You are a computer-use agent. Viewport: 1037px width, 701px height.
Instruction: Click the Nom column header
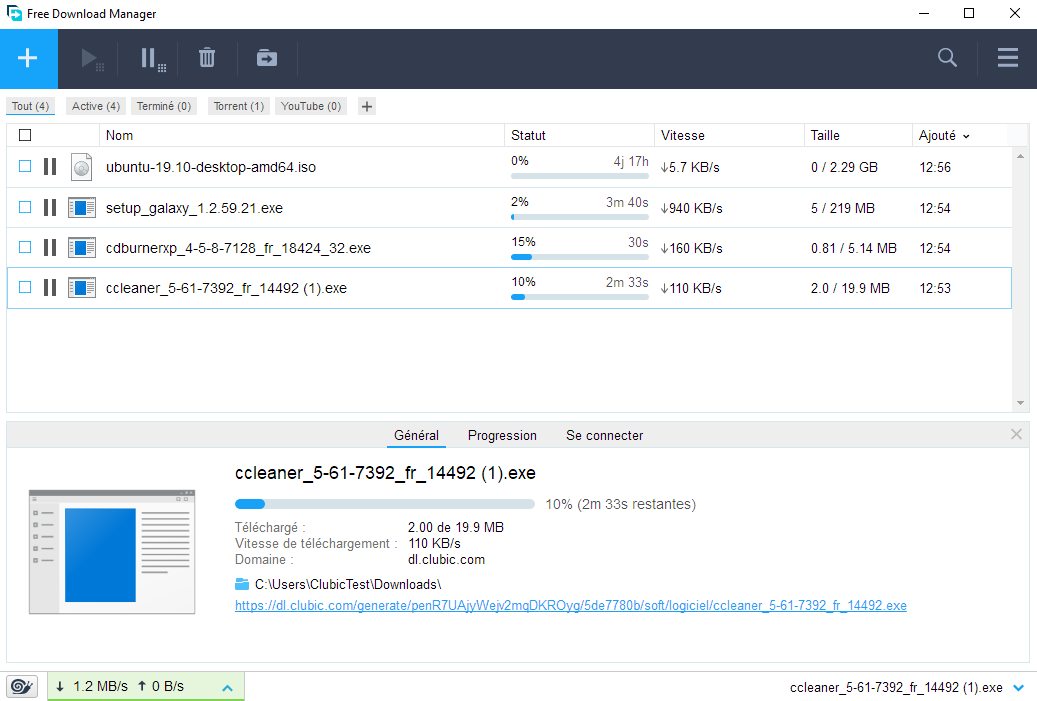click(x=302, y=136)
